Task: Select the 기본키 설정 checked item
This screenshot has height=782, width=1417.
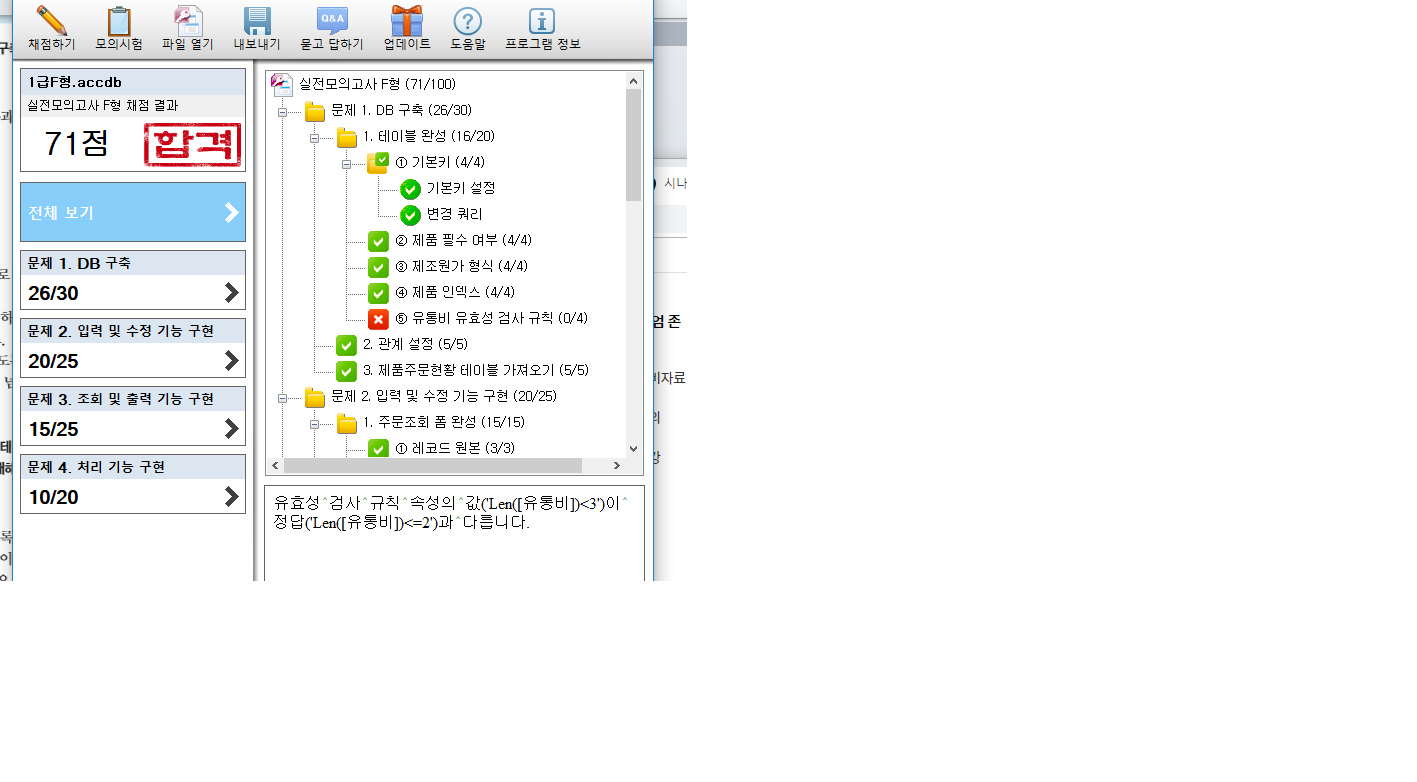Action: tap(460, 188)
